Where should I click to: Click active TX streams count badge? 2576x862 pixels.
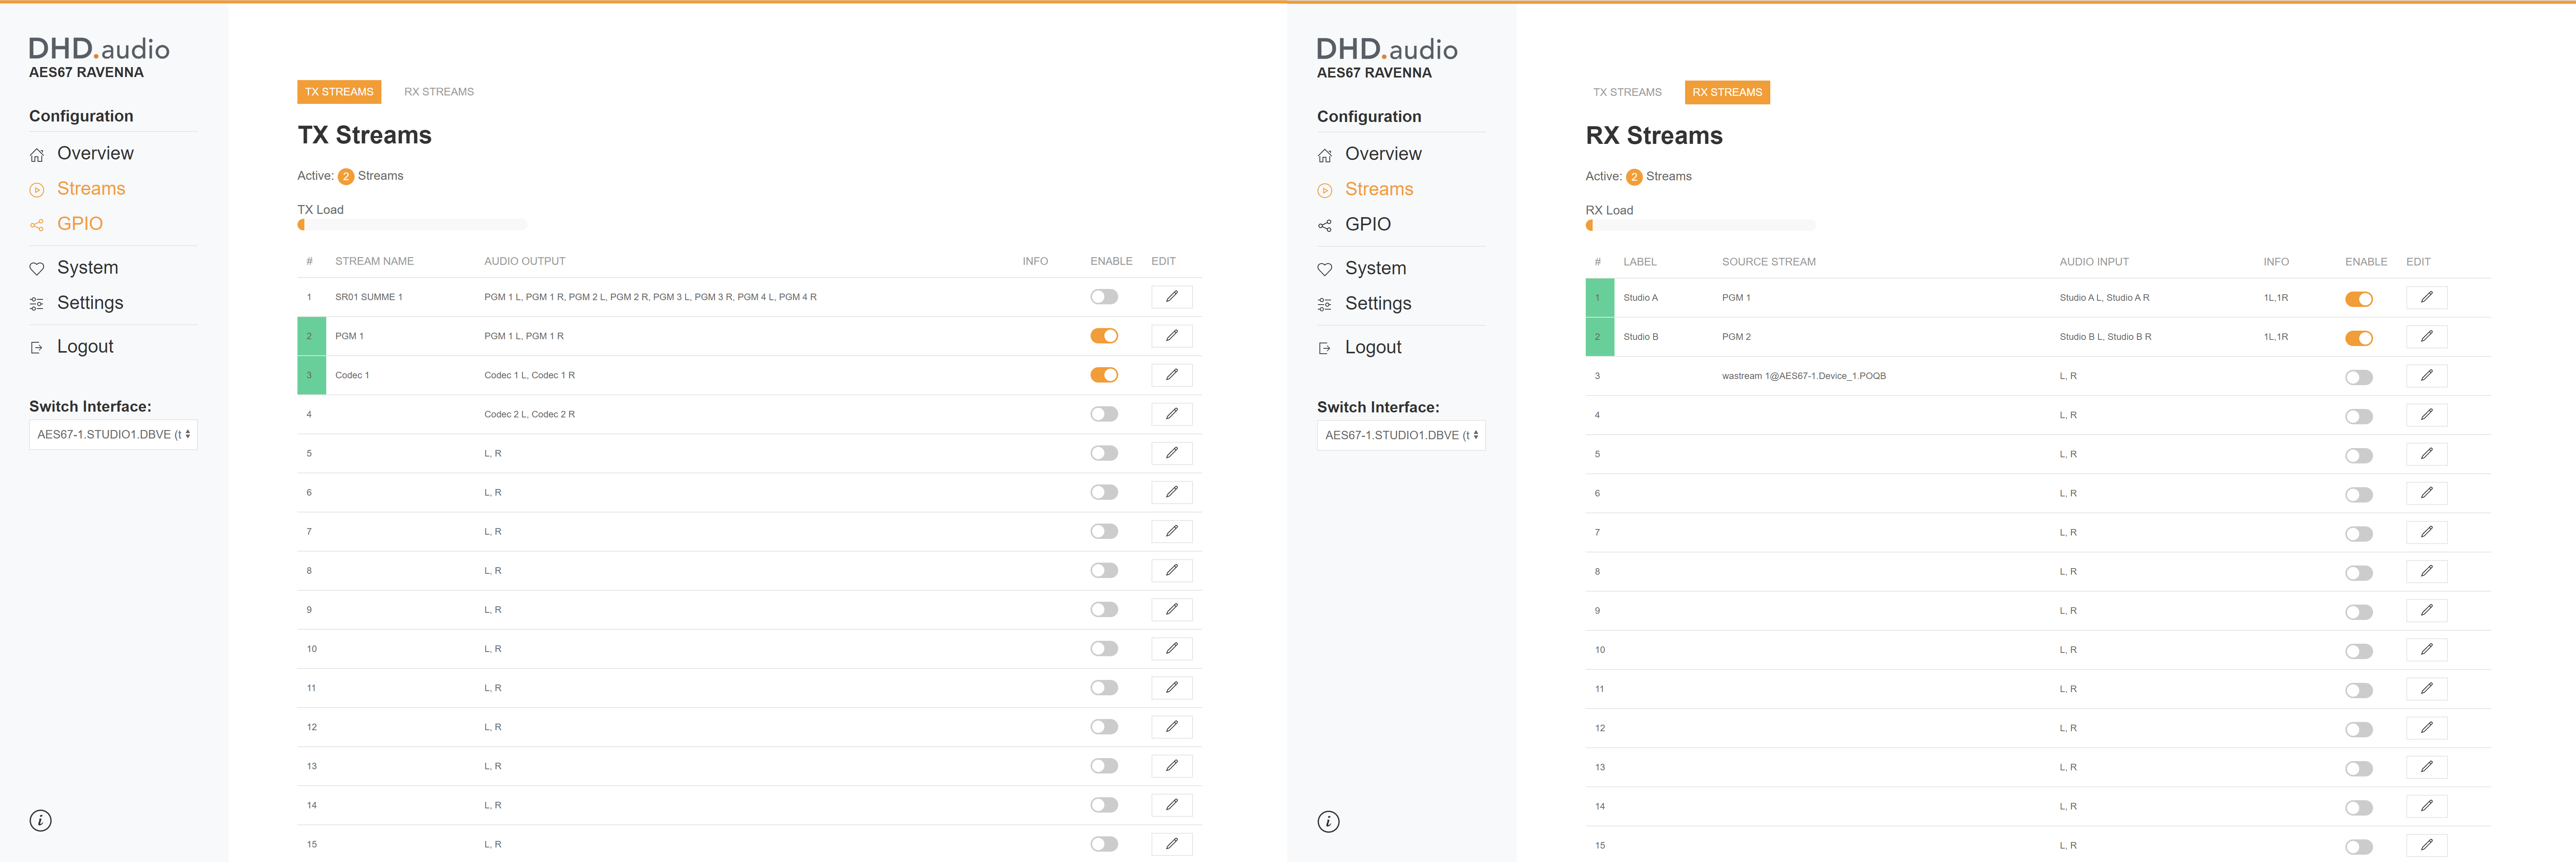click(x=346, y=177)
